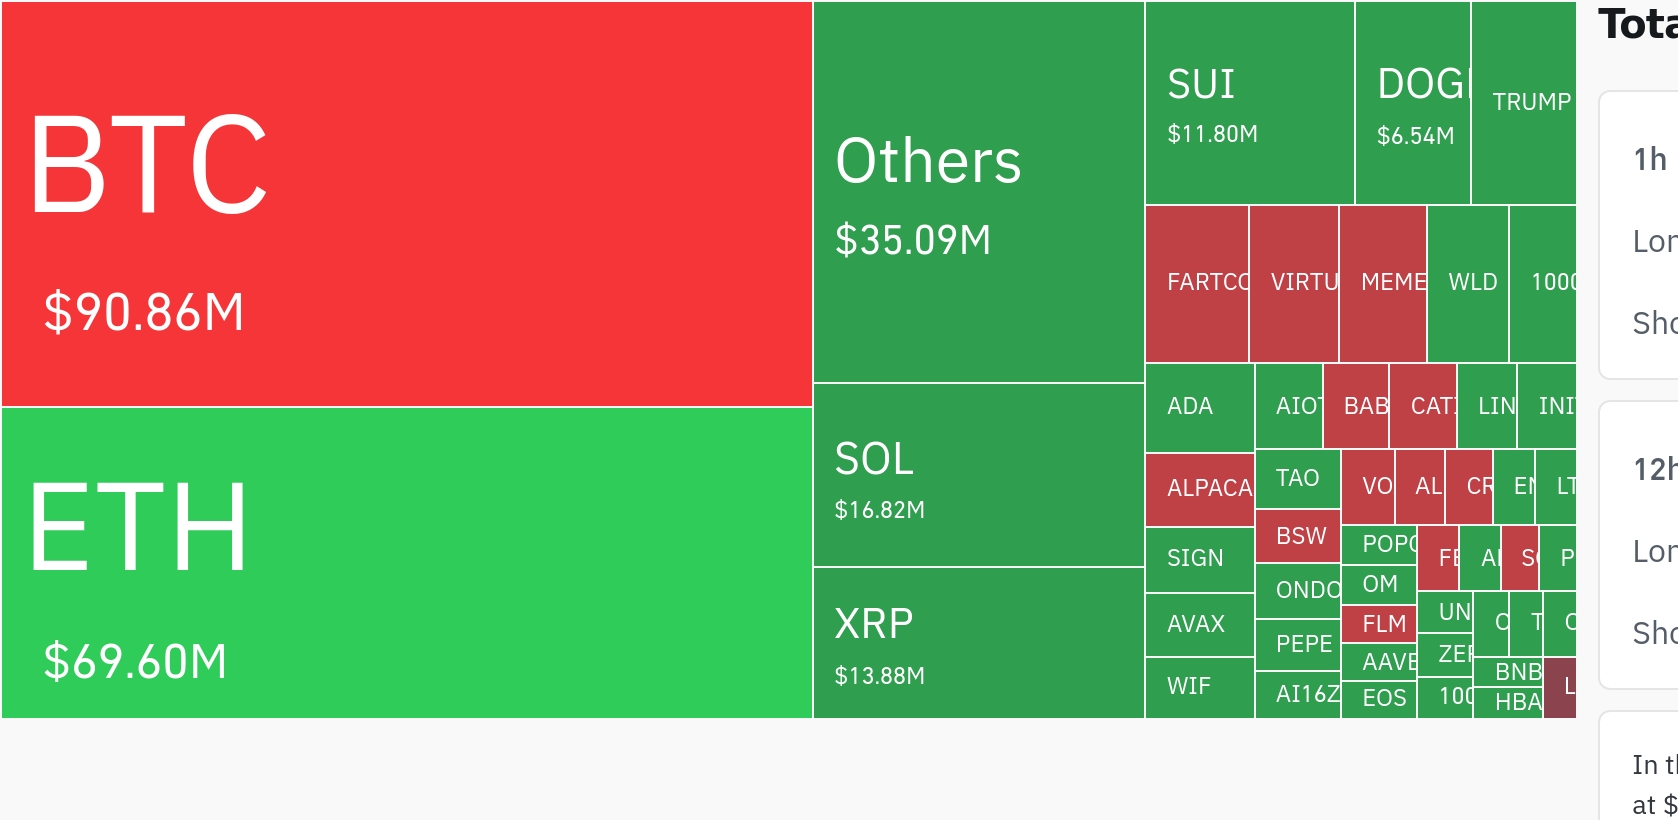Select the ADA tile
1678x820 pixels.
tap(1200, 408)
